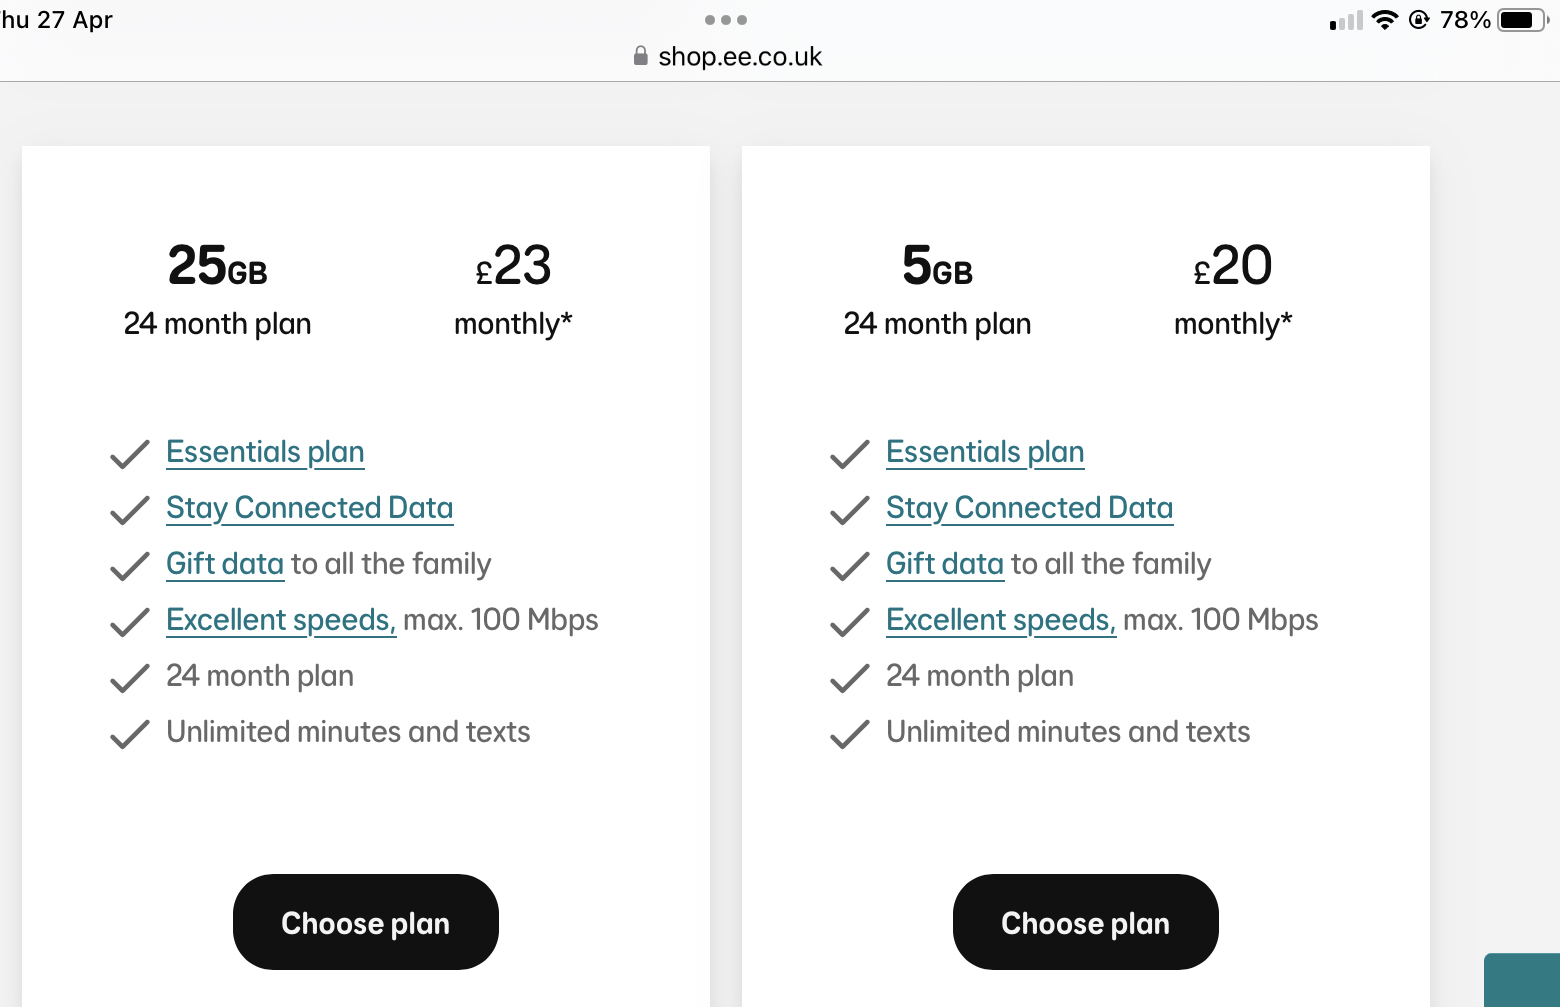1560x1007 pixels.
Task: Choose the 5GB £20 monthly plan
Action: [1086, 922]
